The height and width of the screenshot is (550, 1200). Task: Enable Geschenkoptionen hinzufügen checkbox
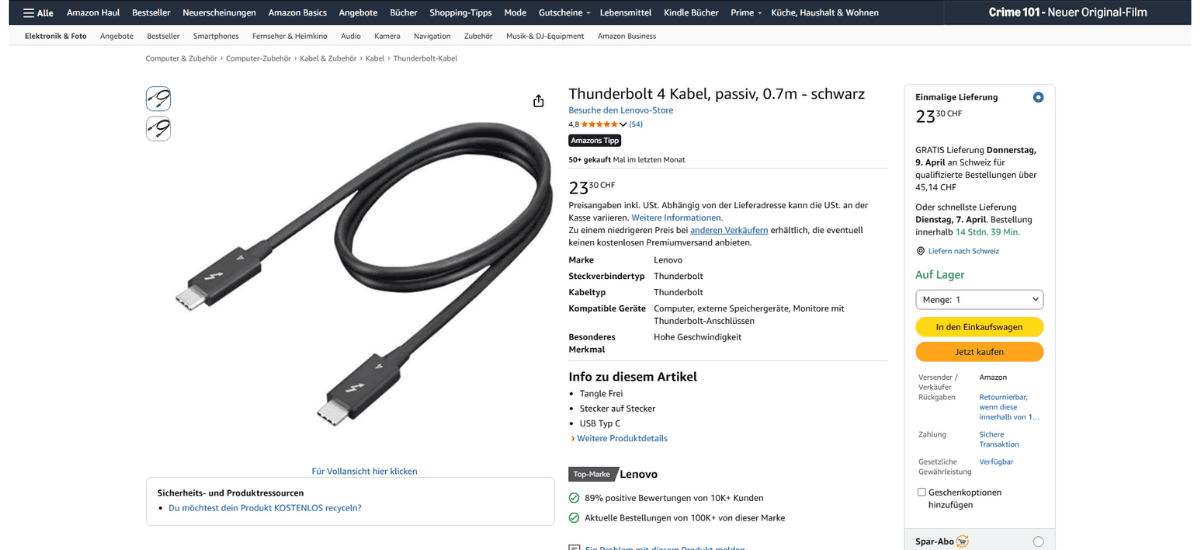(x=921, y=492)
